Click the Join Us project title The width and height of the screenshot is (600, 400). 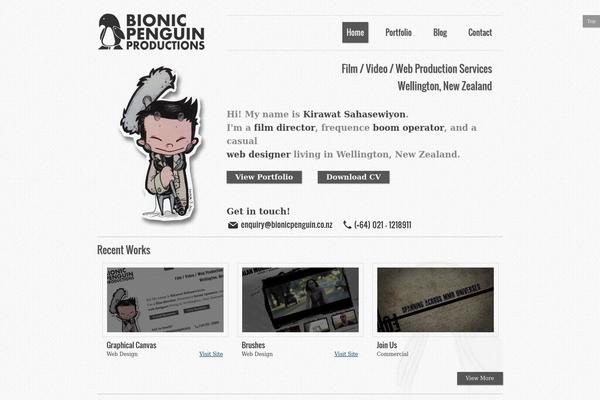point(386,345)
